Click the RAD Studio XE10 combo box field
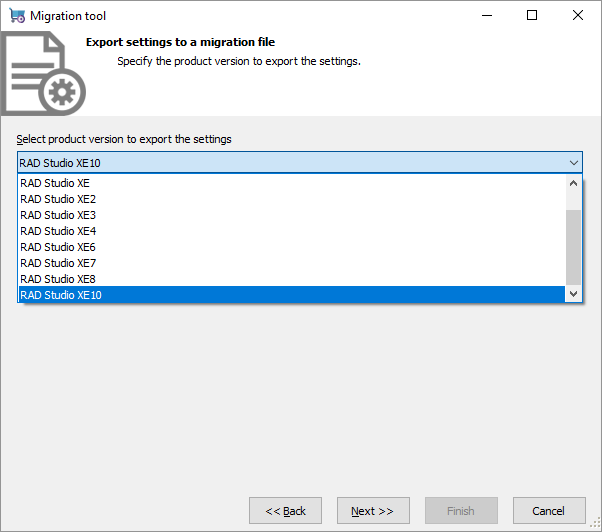Screen dimensions: 602x532 290,163
